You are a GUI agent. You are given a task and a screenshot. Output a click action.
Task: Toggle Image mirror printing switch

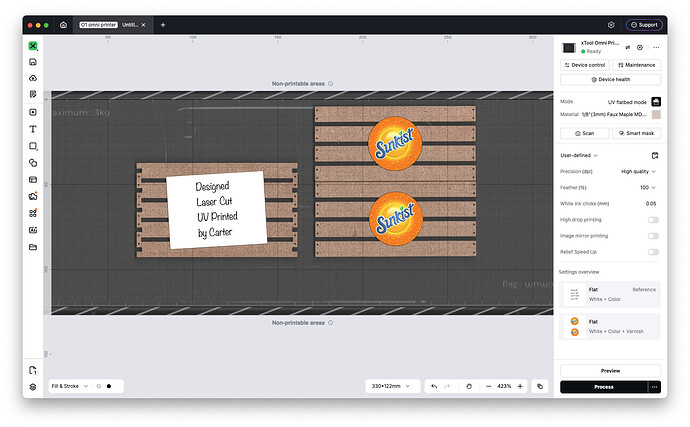click(x=653, y=236)
